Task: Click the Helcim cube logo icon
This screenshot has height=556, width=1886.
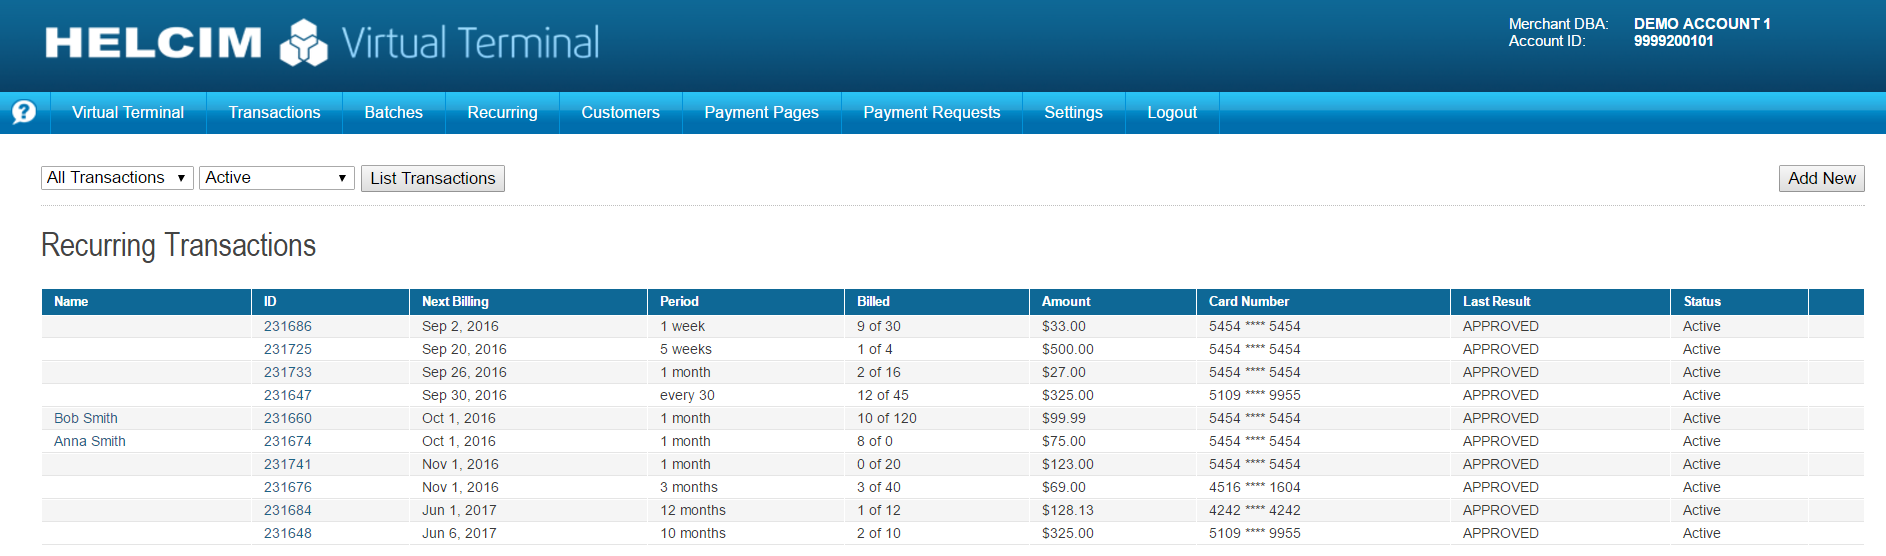Action: pyautogui.click(x=303, y=43)
